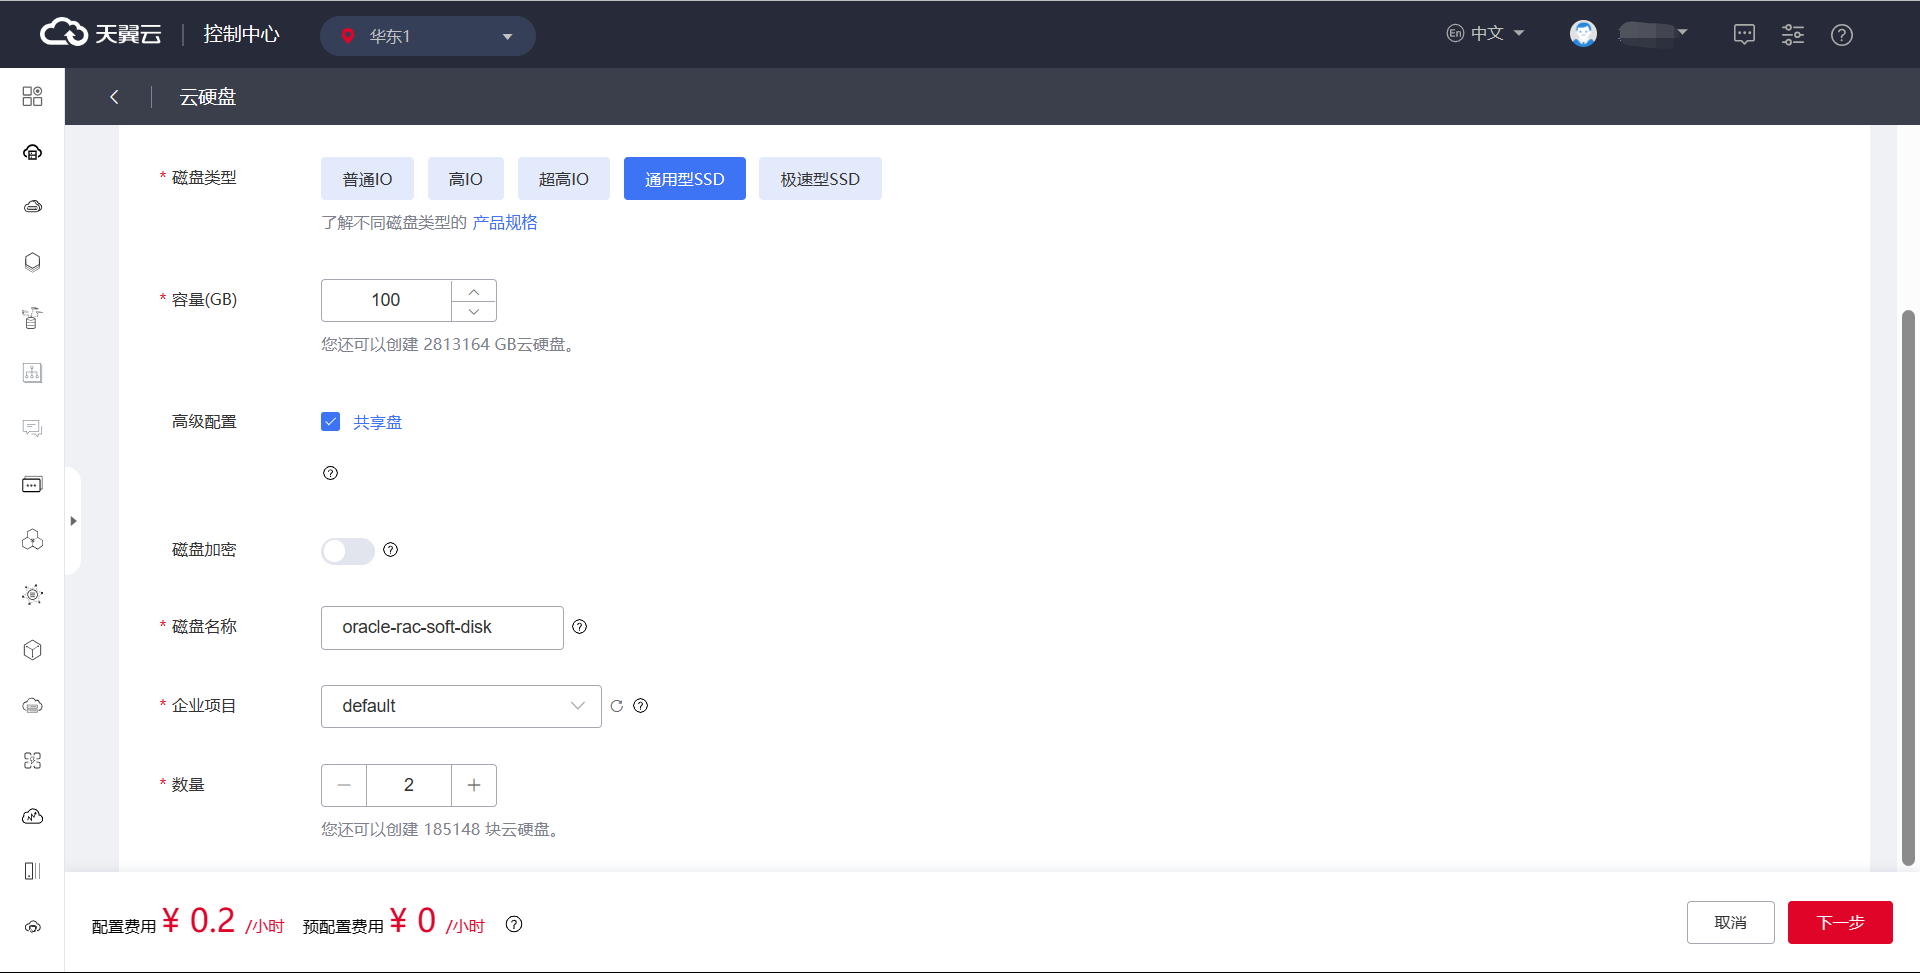Click the help question mark icon
This screenshot has height=973, width=1920.
[1842, 34]
